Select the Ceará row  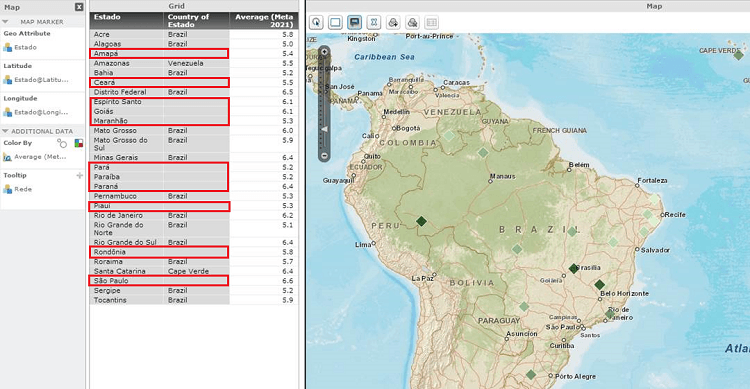pos(194,82)
